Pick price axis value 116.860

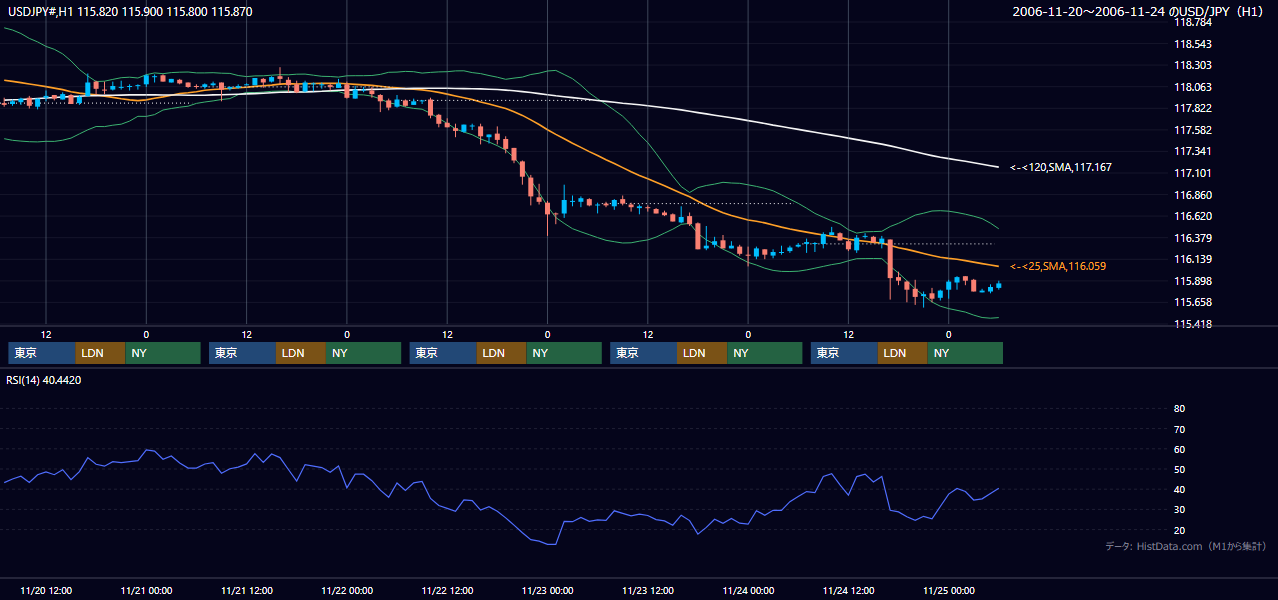(x=1193, y=195)
